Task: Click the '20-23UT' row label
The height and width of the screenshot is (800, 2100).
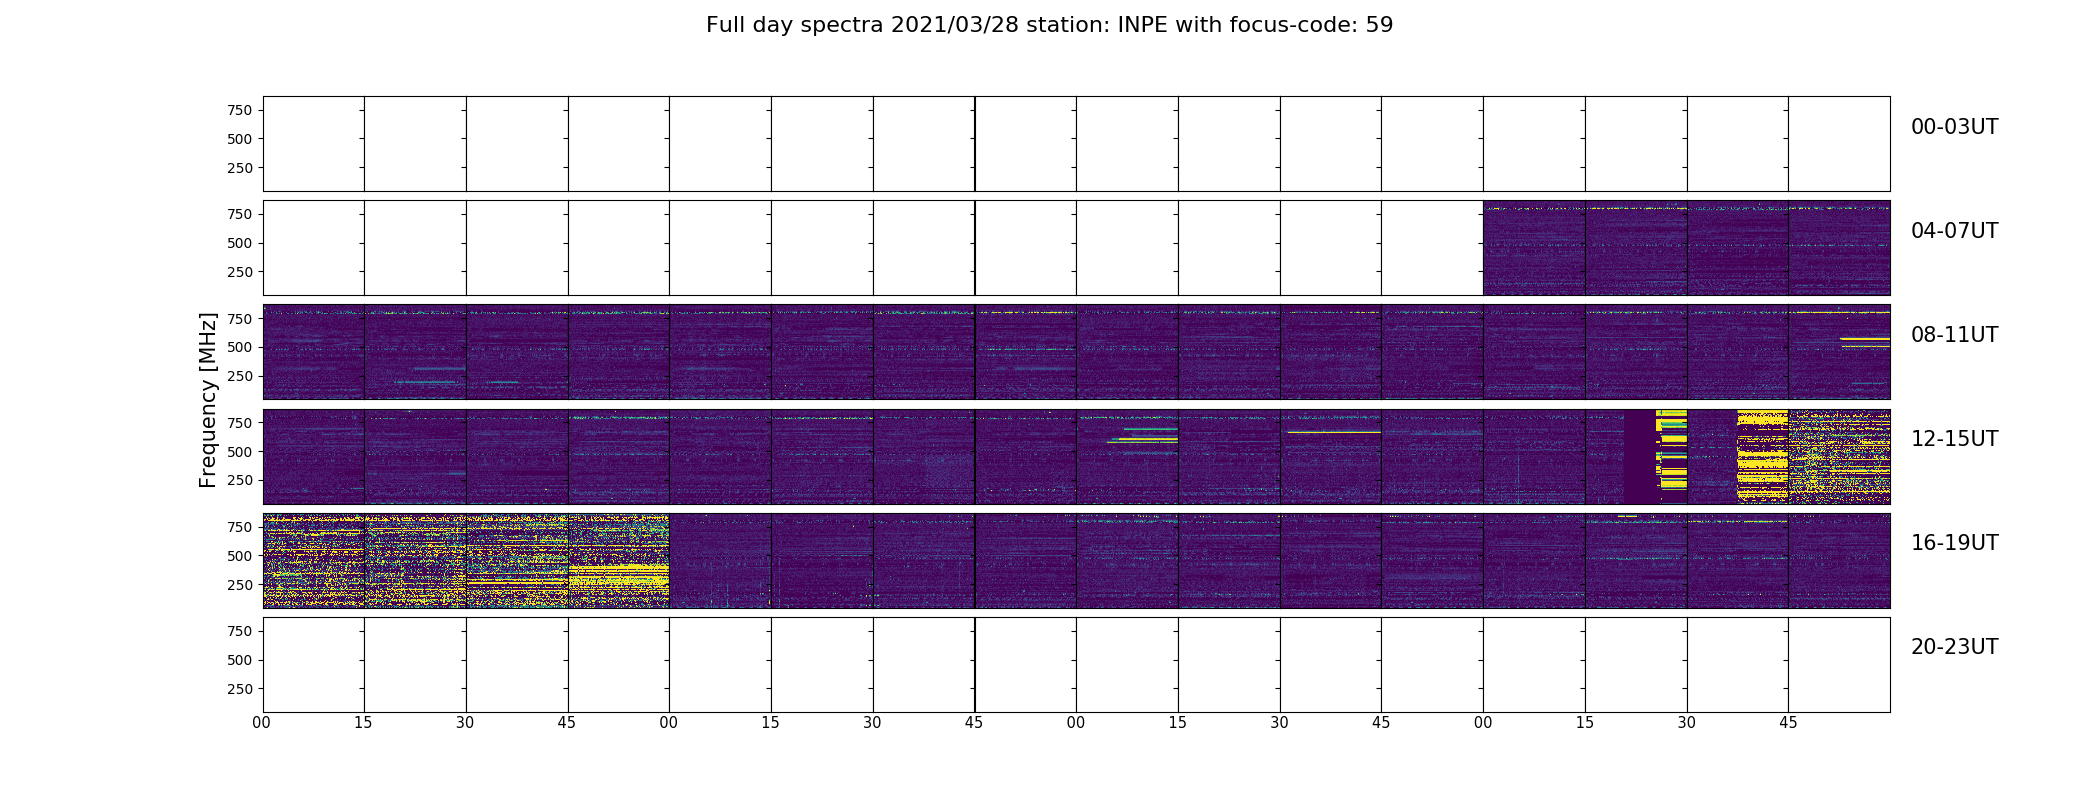Action: pos(1954,647)
